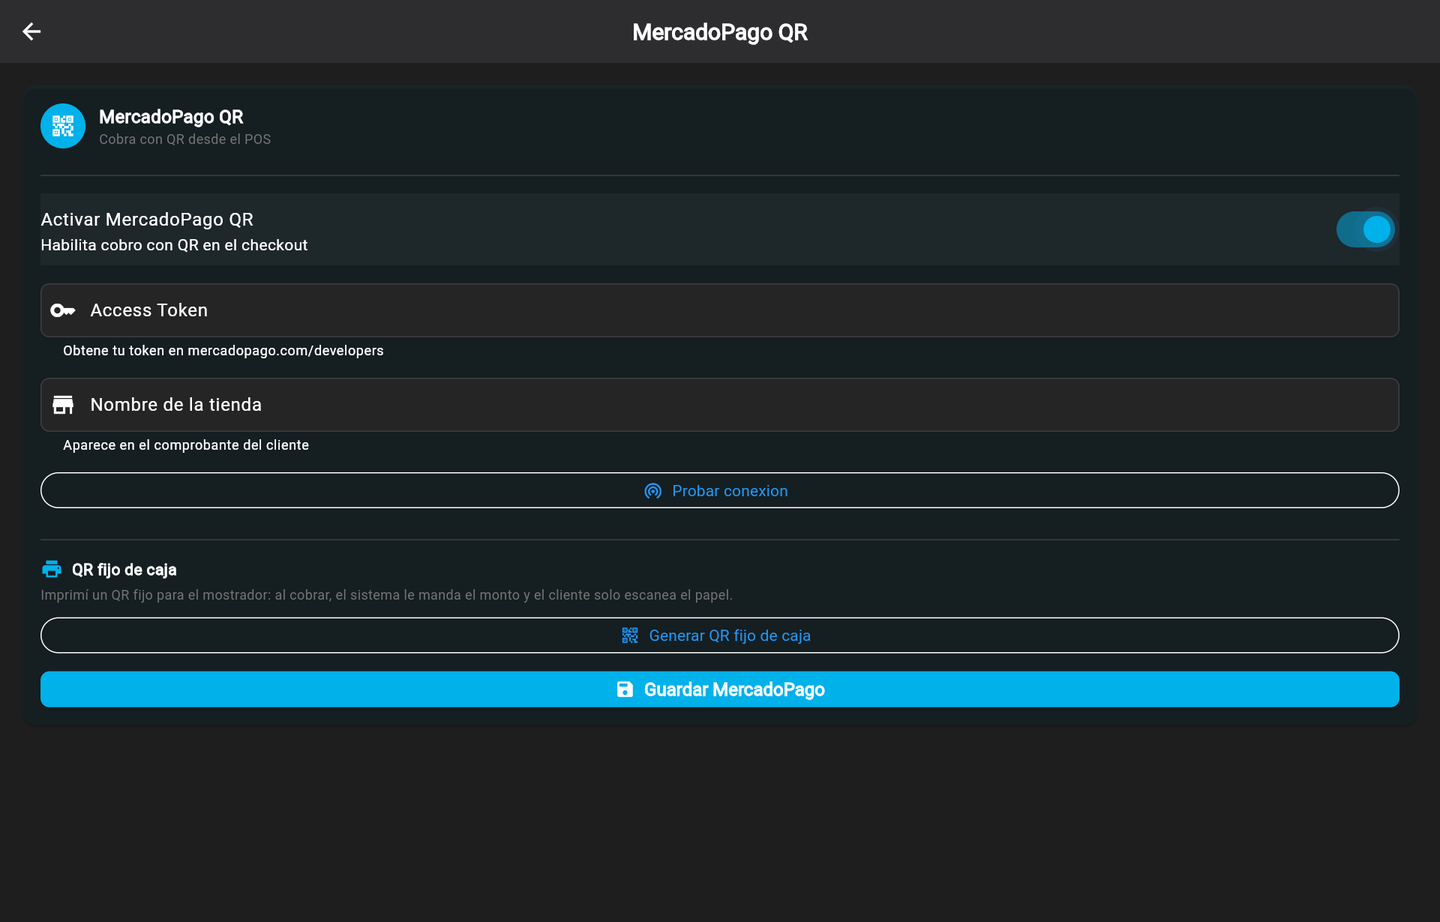Save settings with Guardar MercadoPago
The image size is (1440, 922).
720,689
